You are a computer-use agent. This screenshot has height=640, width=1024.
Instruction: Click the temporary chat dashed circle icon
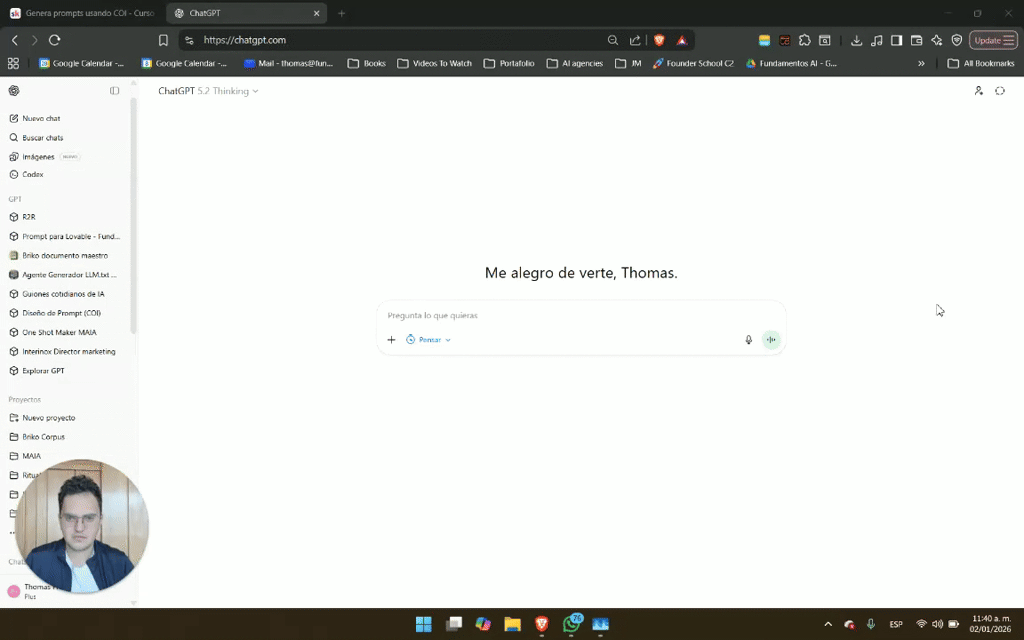point(1000,91)
